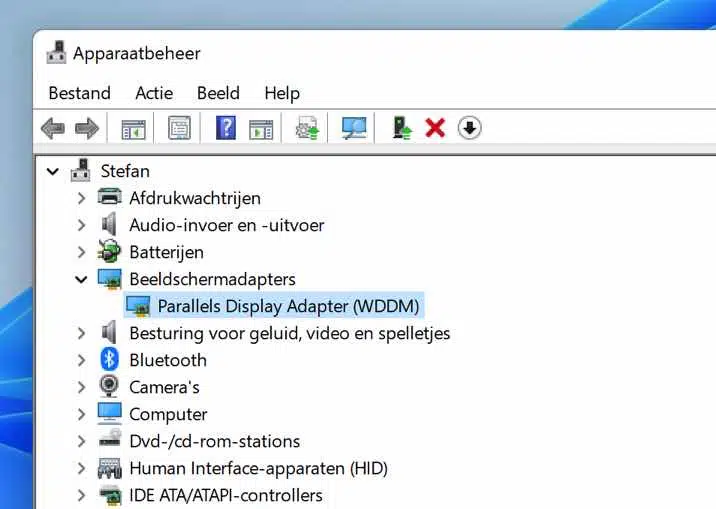Click the Batterijen battery icon
This screenshot has width=716, height=509.
(x=109, y=251)
